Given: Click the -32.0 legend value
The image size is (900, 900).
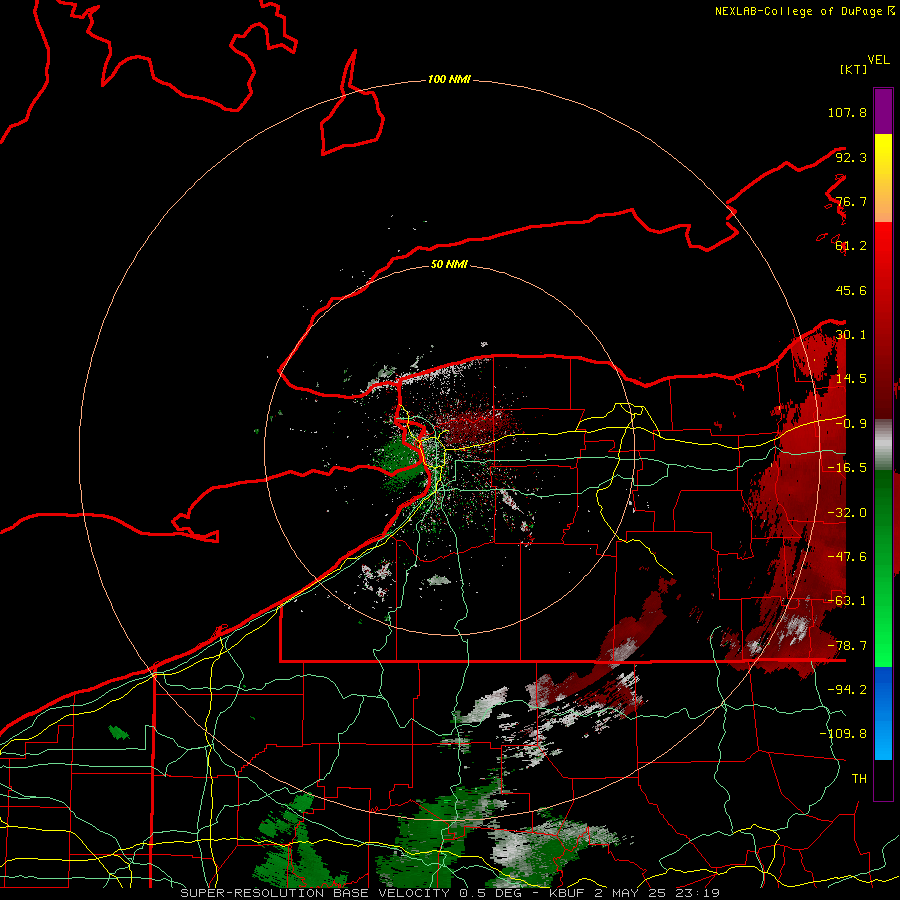Looking at the screenshot, I should (847, 513).
